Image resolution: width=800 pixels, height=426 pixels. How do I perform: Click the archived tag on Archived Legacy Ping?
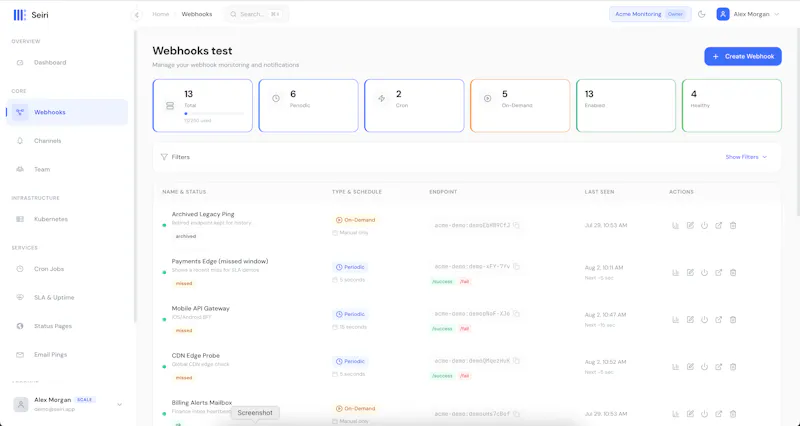point(186,237)
